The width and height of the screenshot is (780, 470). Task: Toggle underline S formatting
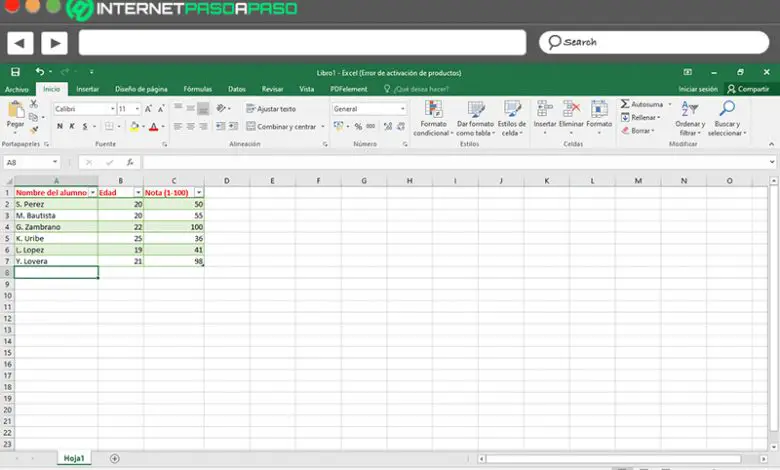pyautogui.click(x=85, y=126)
